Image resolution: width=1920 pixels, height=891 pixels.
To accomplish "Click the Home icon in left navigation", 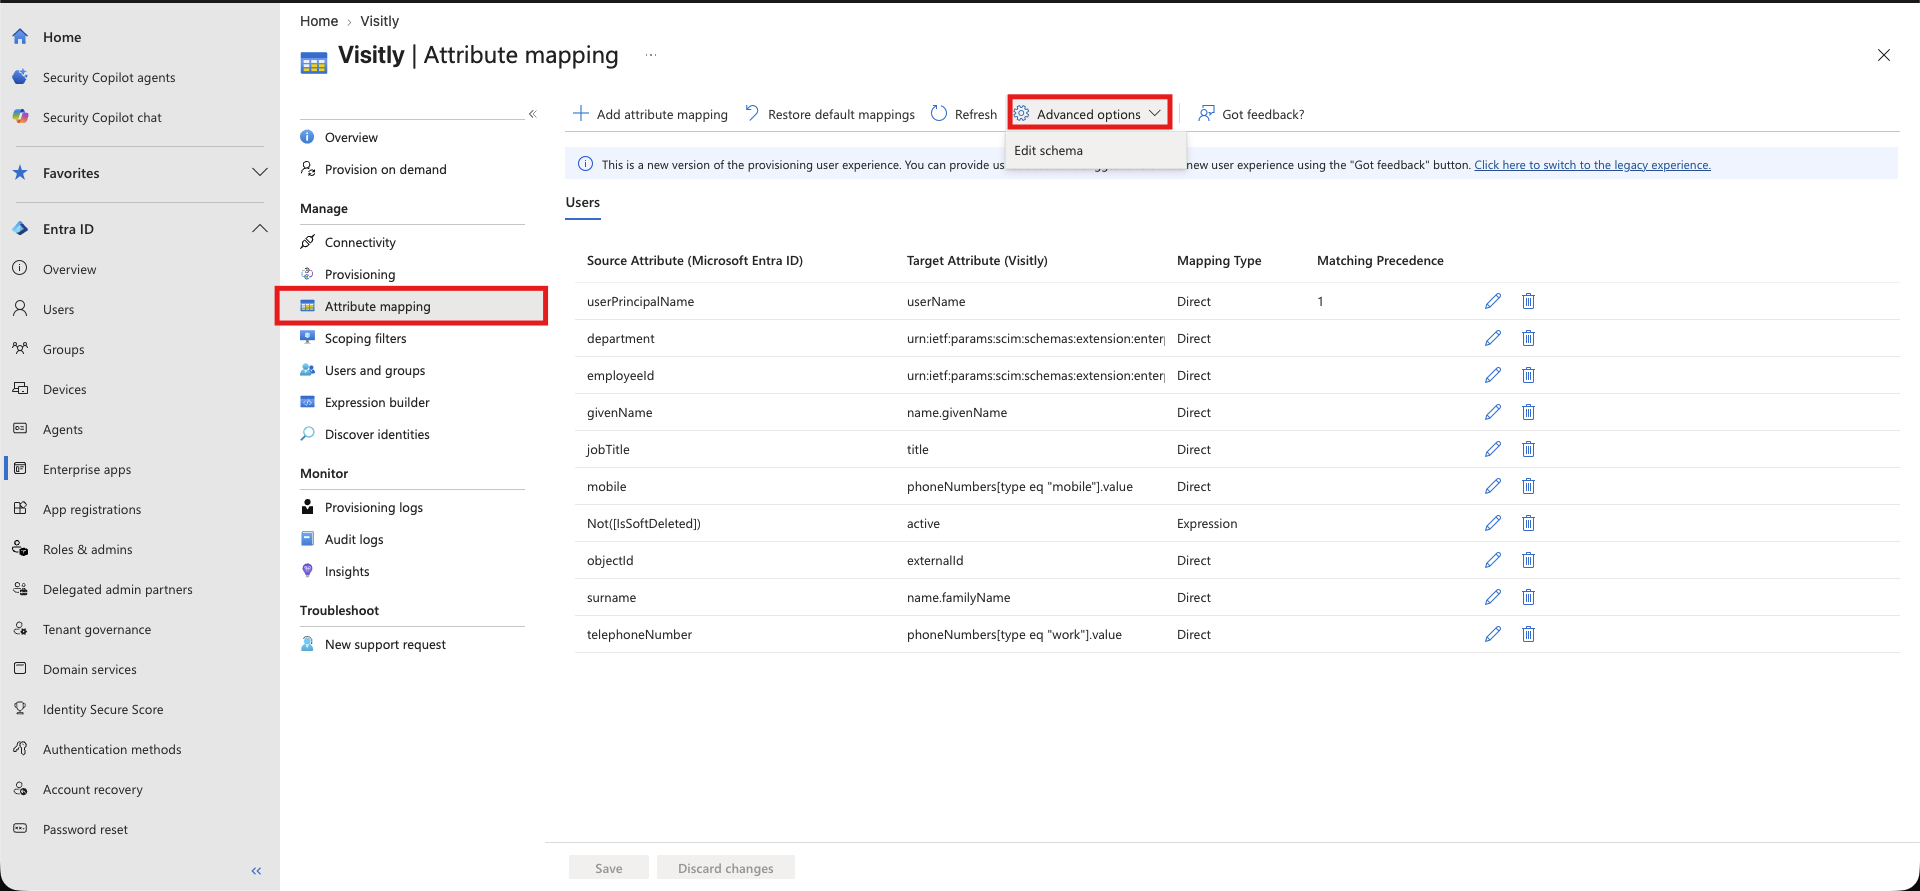I will point(20,37).
